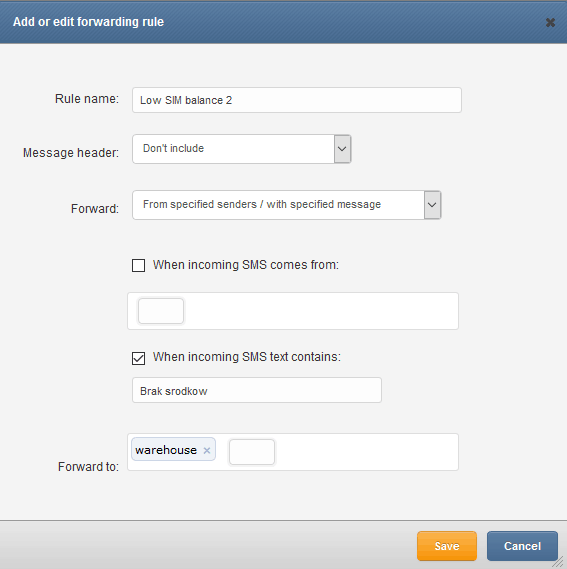Uncheck 'When incoming SMS text contains'
Image resolution: width=567 pixels, height=569 pixels.
click(x=138, y=358)
